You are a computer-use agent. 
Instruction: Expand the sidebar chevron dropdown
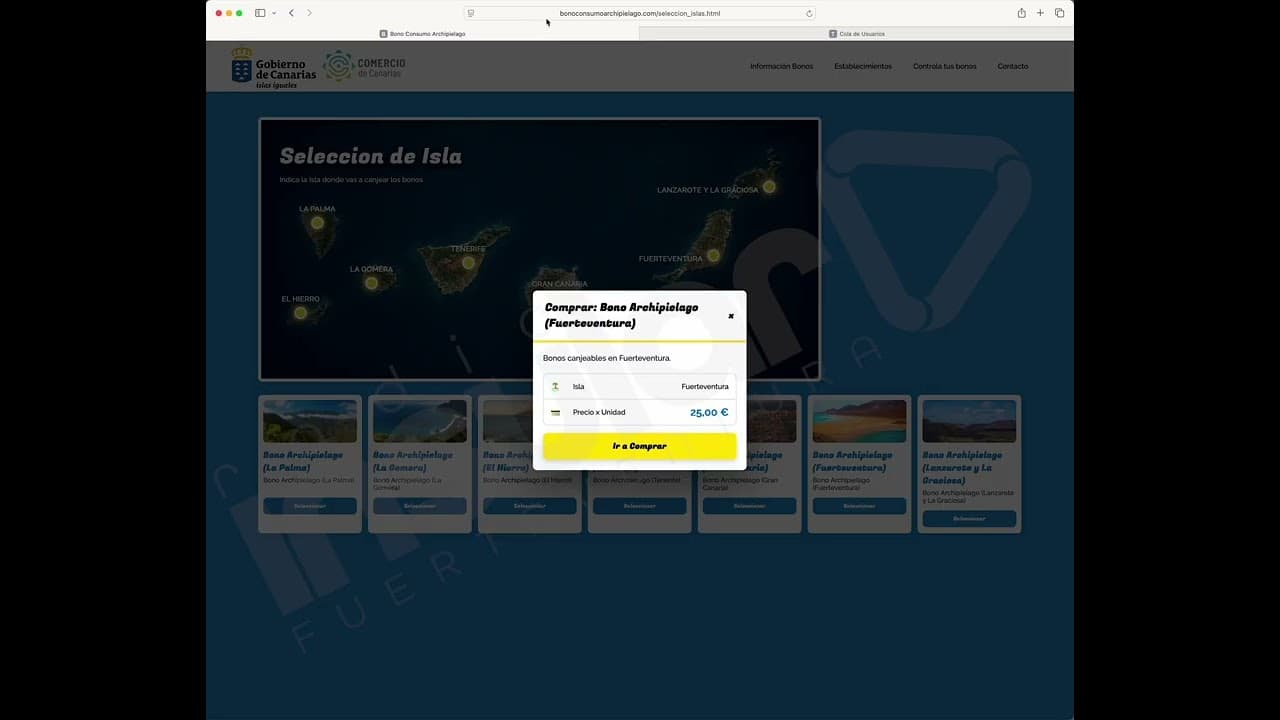274,14
